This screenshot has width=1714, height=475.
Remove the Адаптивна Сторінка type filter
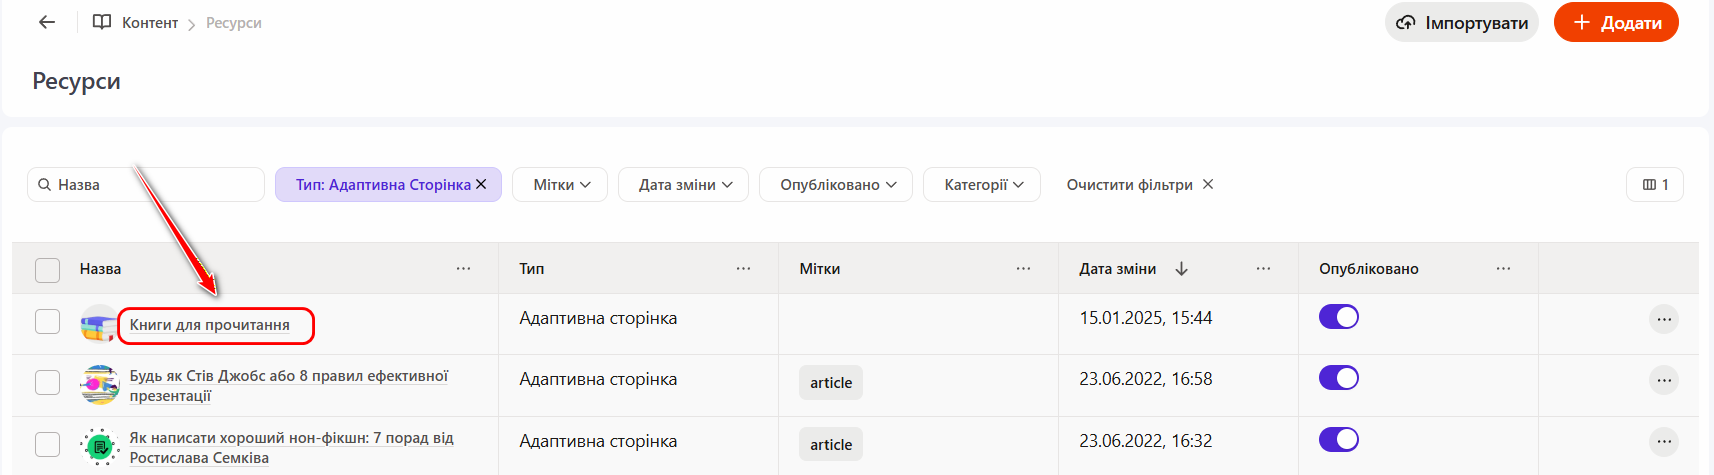coord(481,184)
